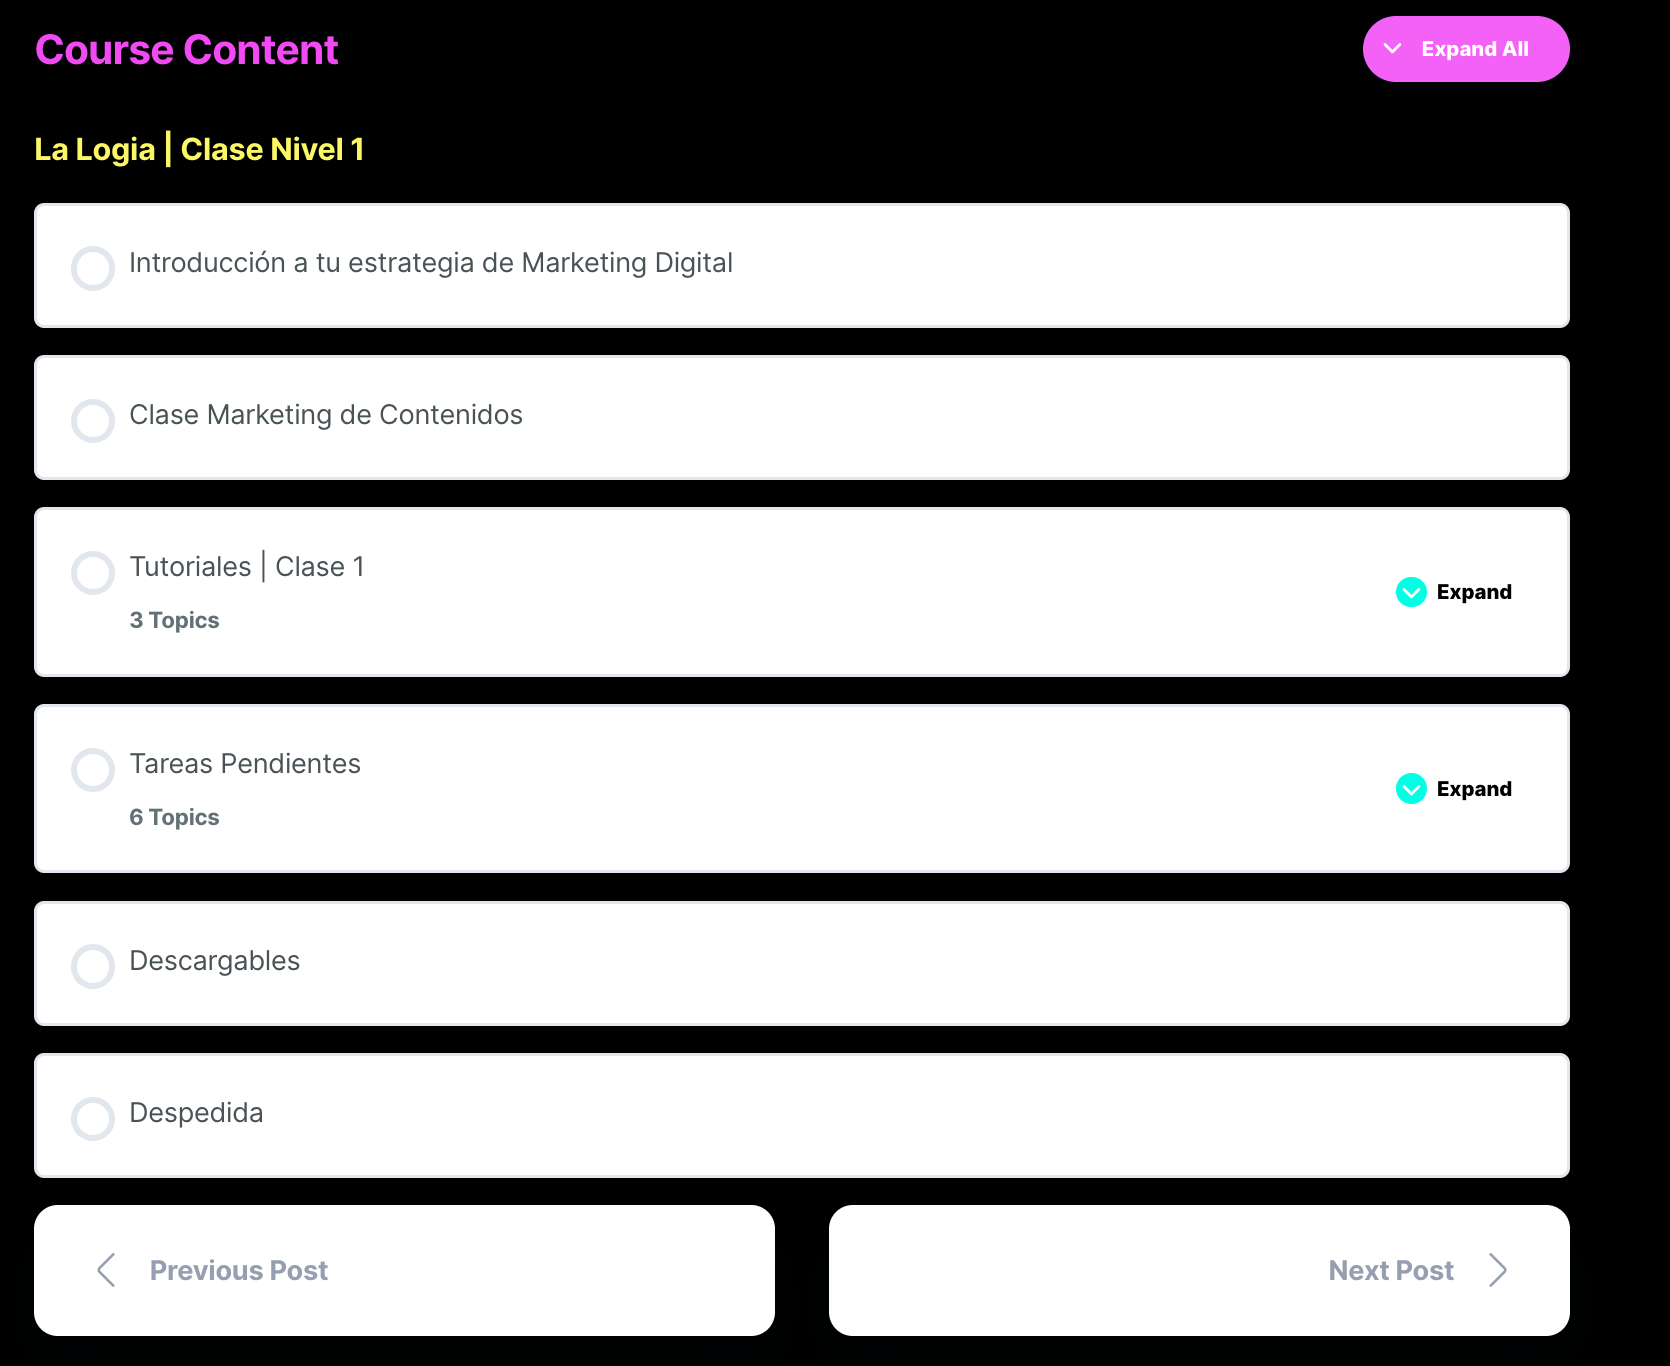The width and height of the screenshot is (1670, 1366).
Task: Click the Clase Marketing de Contenidos status circle
Action: (x=93, y=420)
